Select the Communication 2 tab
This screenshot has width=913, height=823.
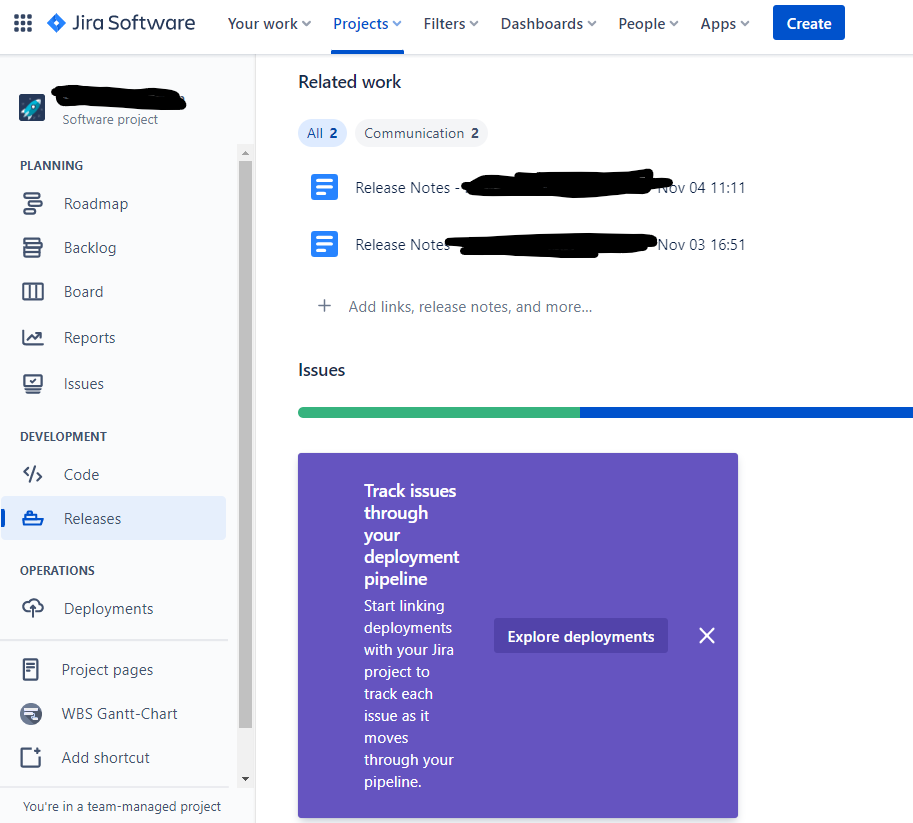tap(421, 133)
